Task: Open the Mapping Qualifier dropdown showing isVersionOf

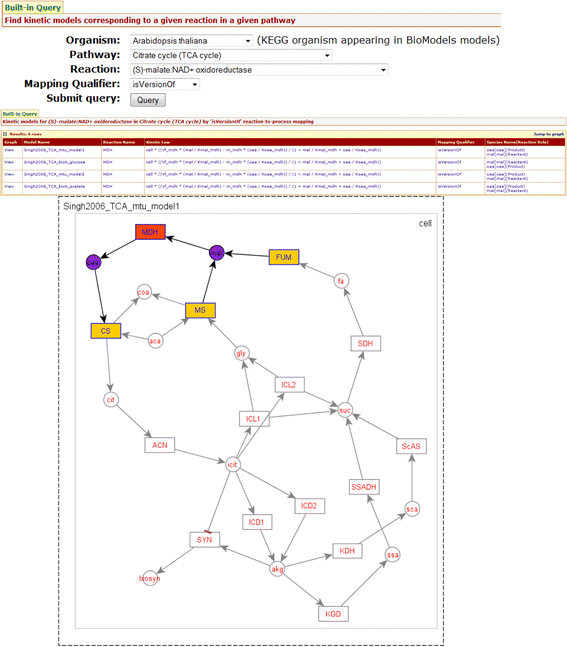Action: 165,84
